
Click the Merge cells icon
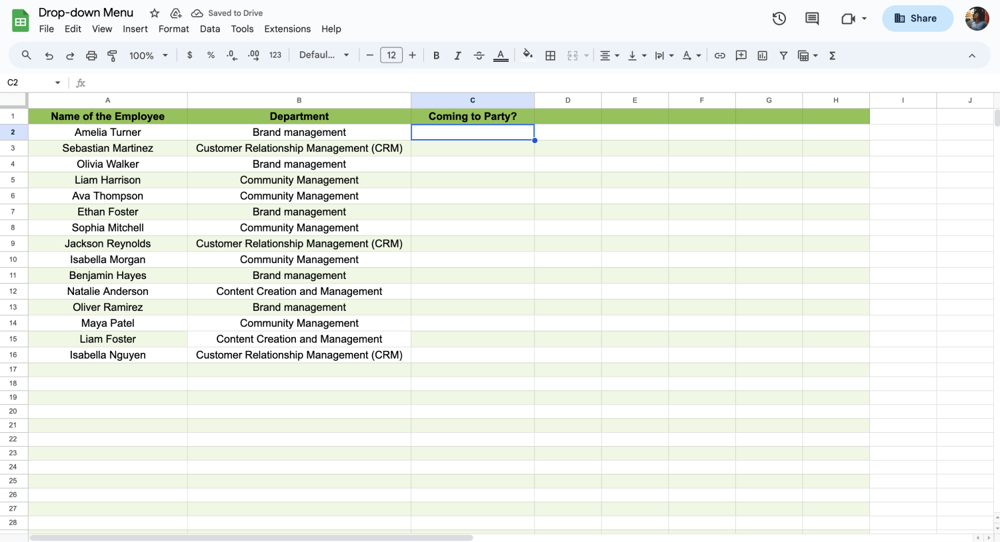(x=572, y=55)
